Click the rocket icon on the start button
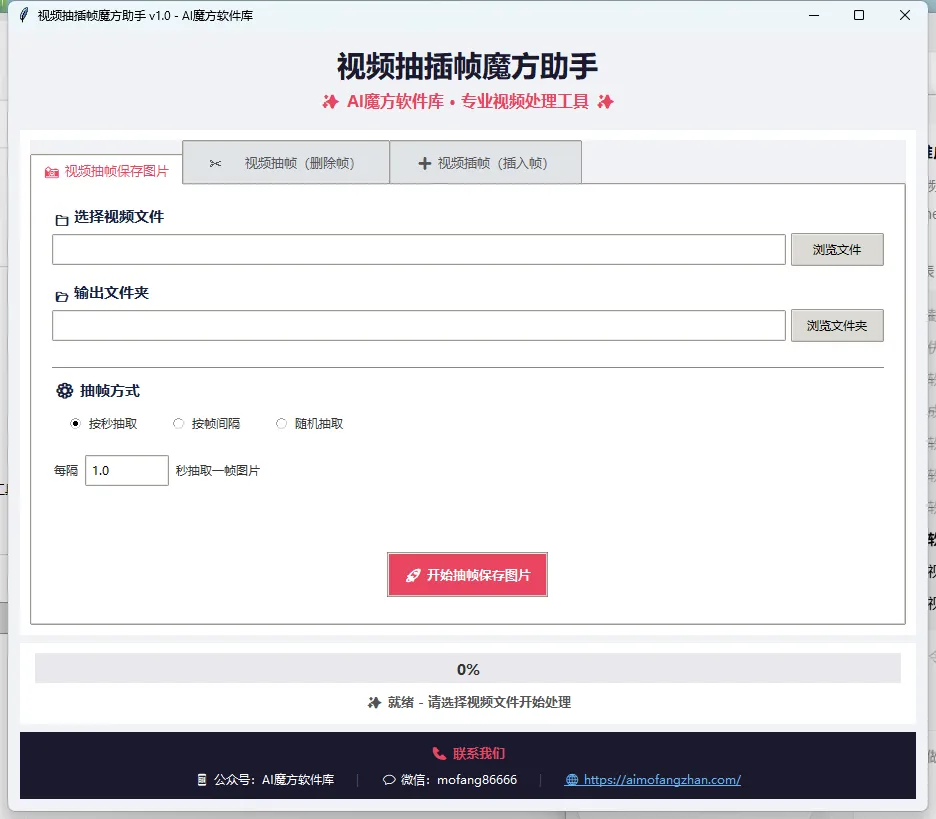This screenshot has width=936, height=819. click(x=413, y=575)
